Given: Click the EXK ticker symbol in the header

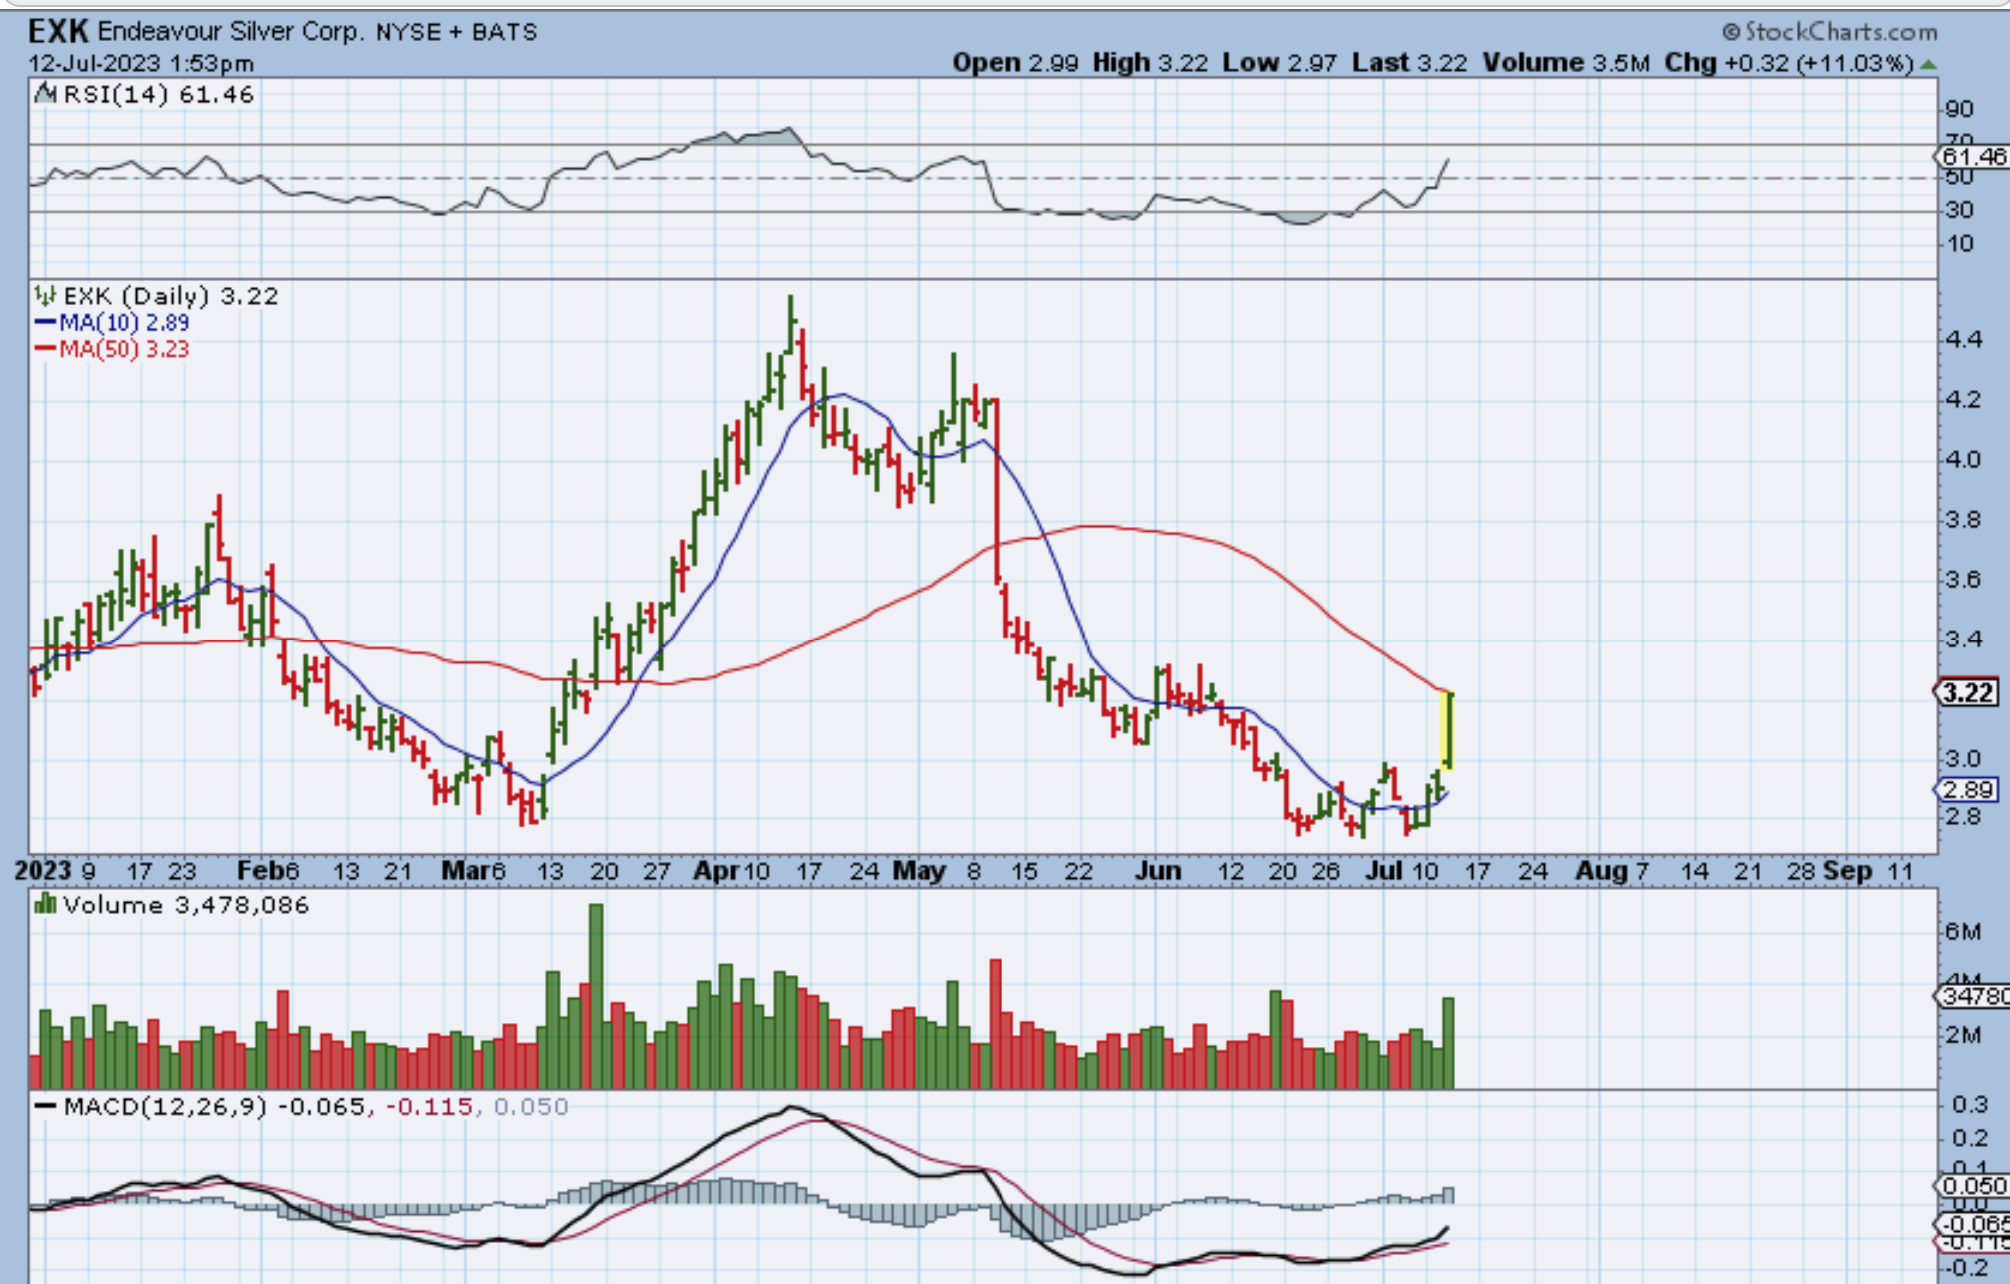Looking at the screenshot, I should coord(58,32).
